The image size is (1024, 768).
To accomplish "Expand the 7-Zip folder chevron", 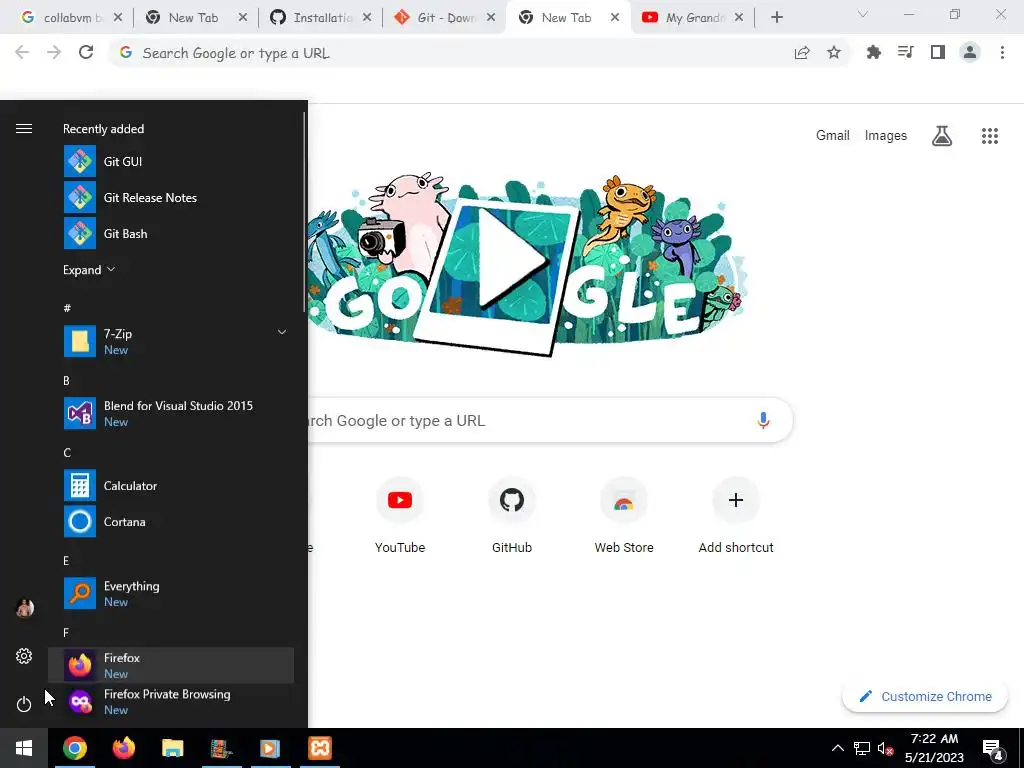I will [x=281, y=332].
